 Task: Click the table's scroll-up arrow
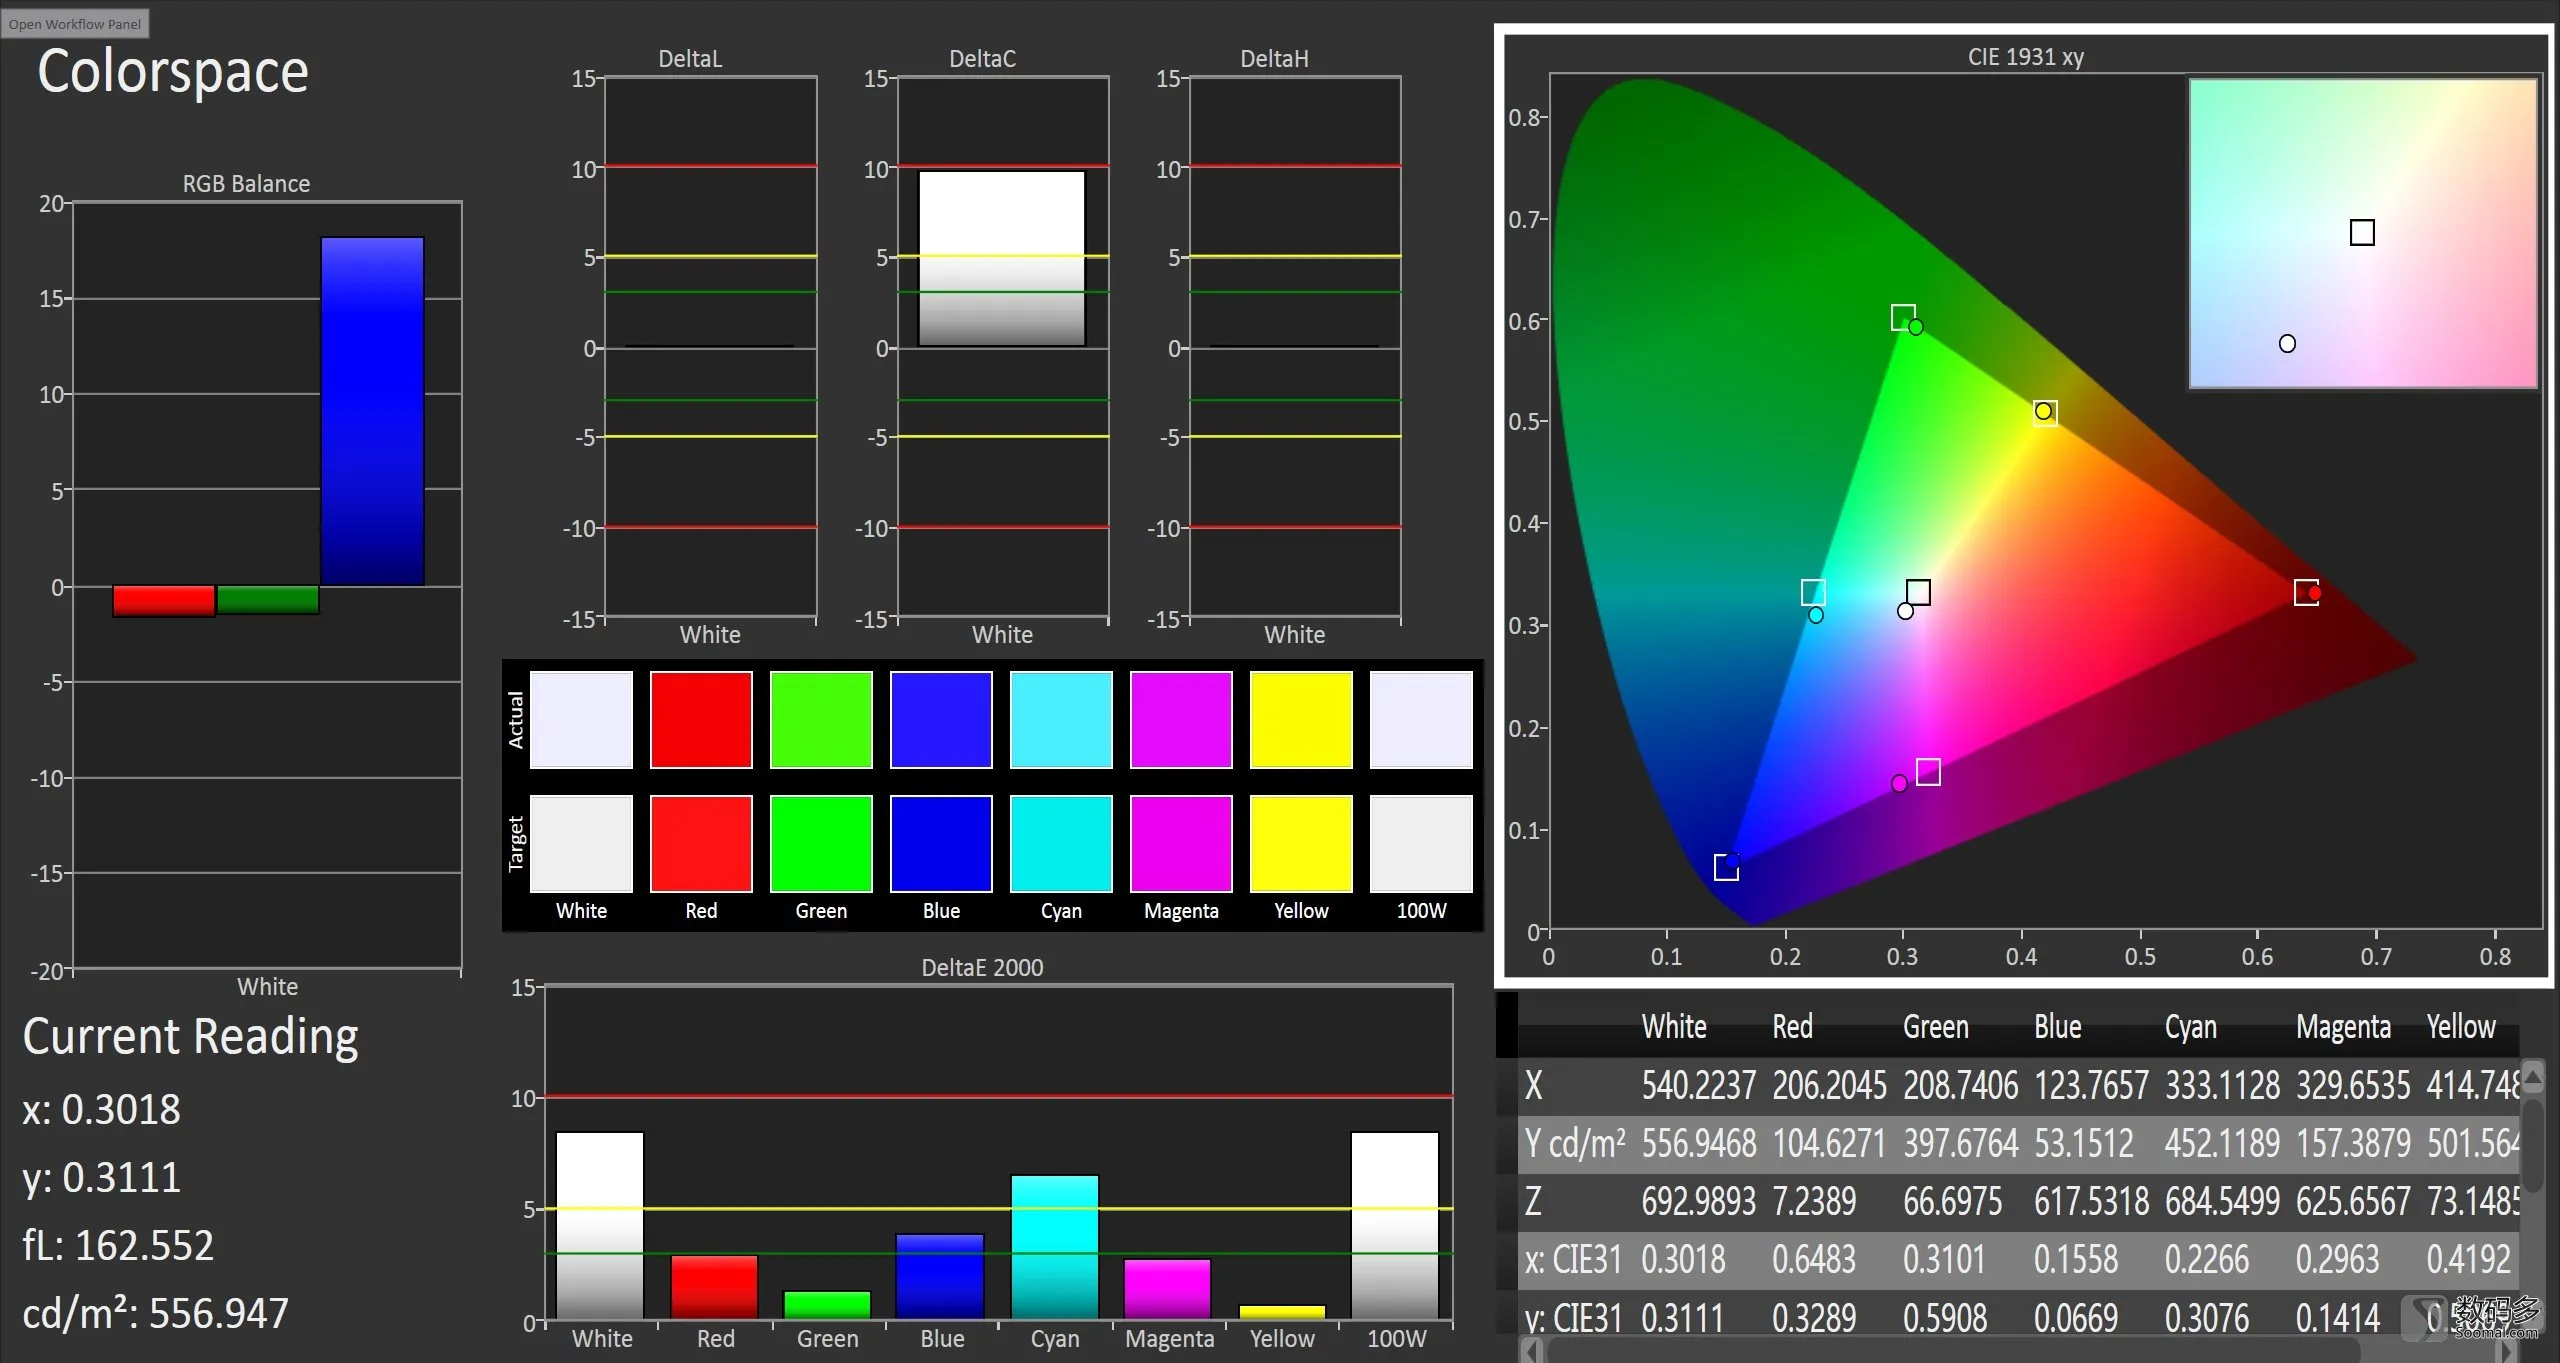2532,1077
